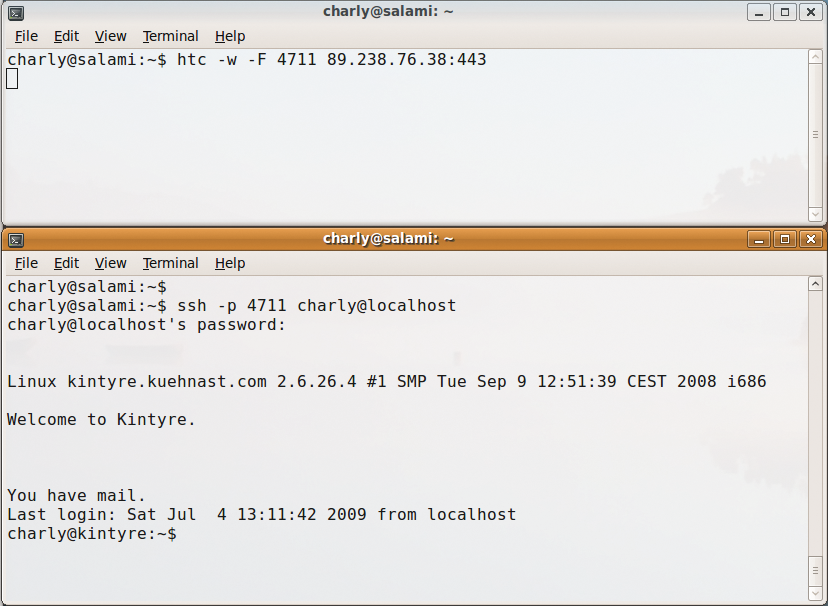Click top window title 'charly@salami: ~'
Image resolution: width=828 pixels, height=606 pixels.
(388, 12)
